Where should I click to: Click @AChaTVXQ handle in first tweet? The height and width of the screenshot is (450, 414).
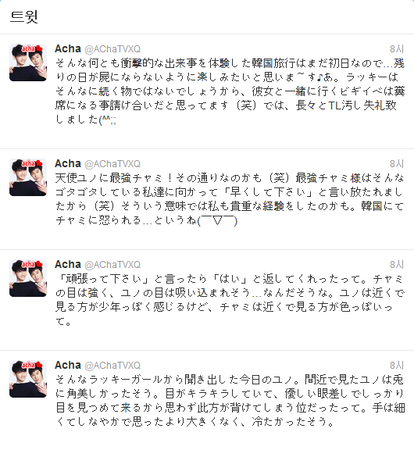point(113,49)
